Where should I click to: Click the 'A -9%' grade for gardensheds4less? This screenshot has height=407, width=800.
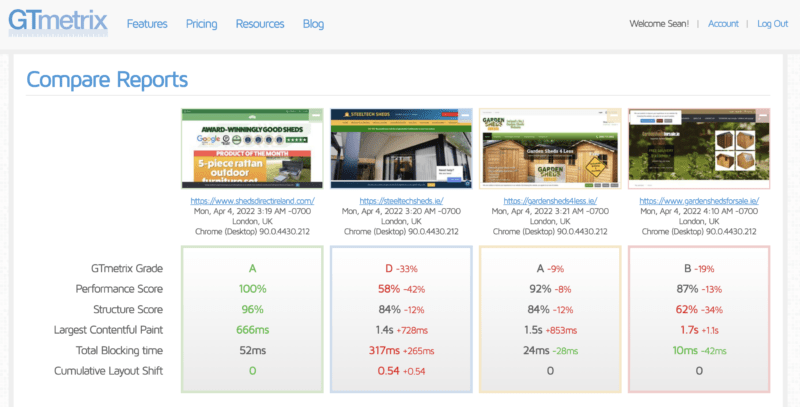[x=550, y=268]
